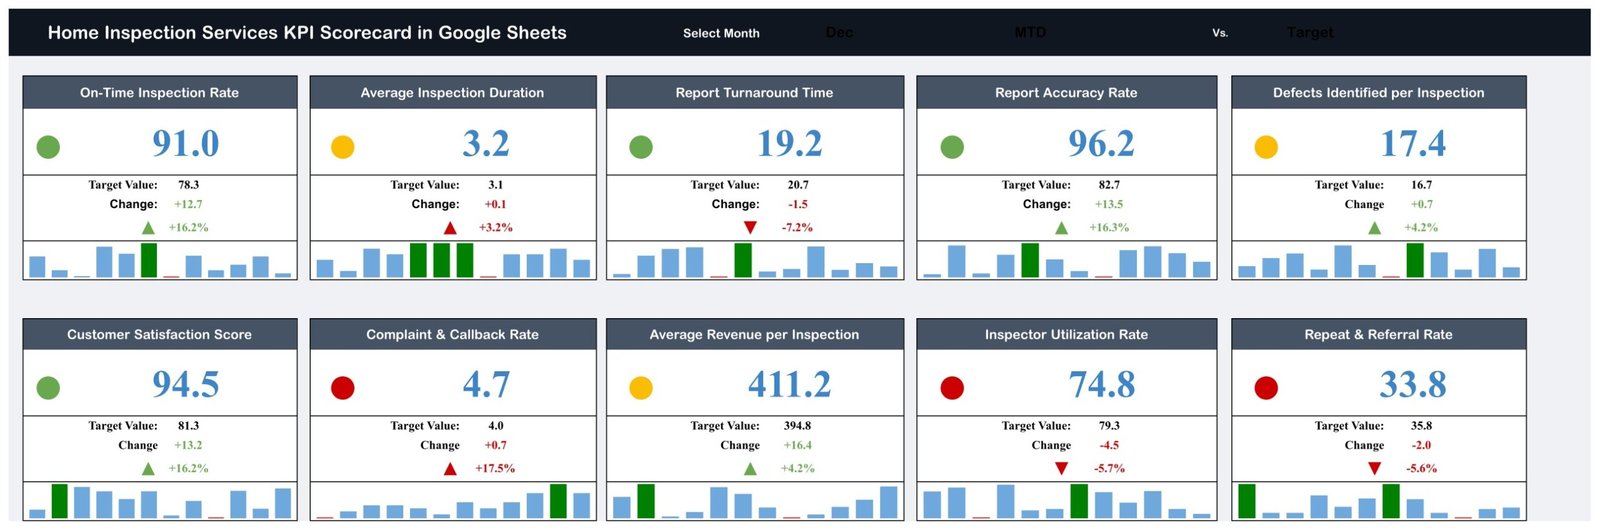The width and height of the screenshot is (1600, 530).
Task: Click the 96.2 KPI value
Action: pyautogui.click(x=1101, y=144)
